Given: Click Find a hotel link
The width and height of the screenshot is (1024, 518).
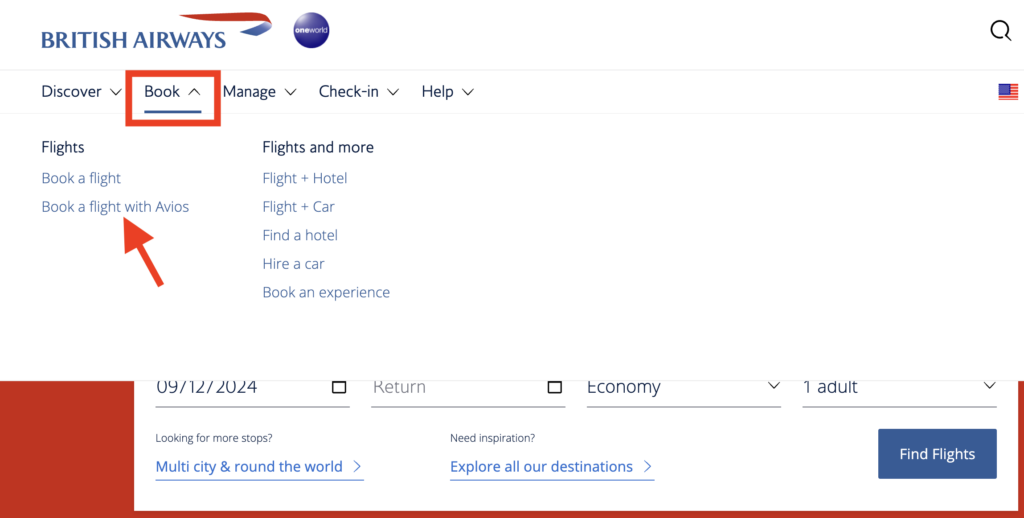Looking at the screenshot, I should (300, 235).
